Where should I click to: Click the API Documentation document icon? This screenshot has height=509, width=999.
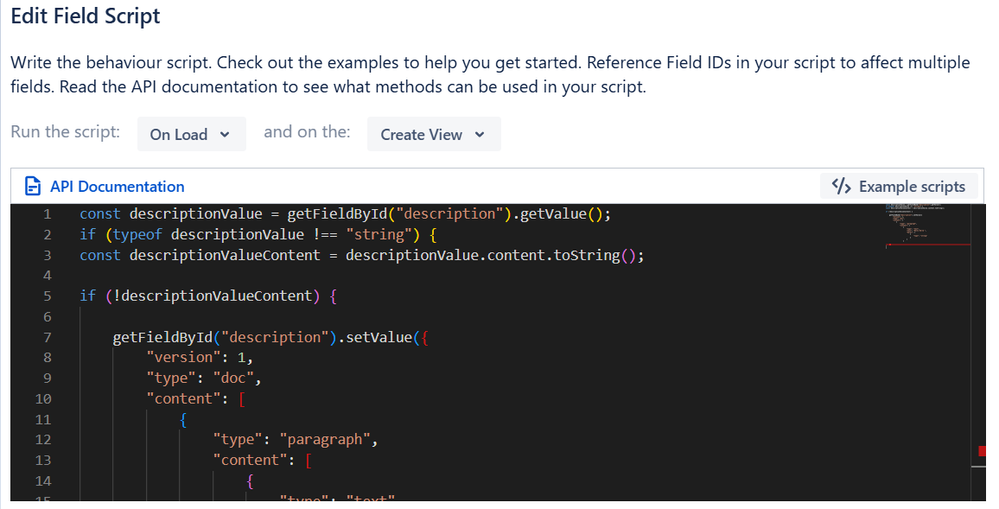(32, 186)
